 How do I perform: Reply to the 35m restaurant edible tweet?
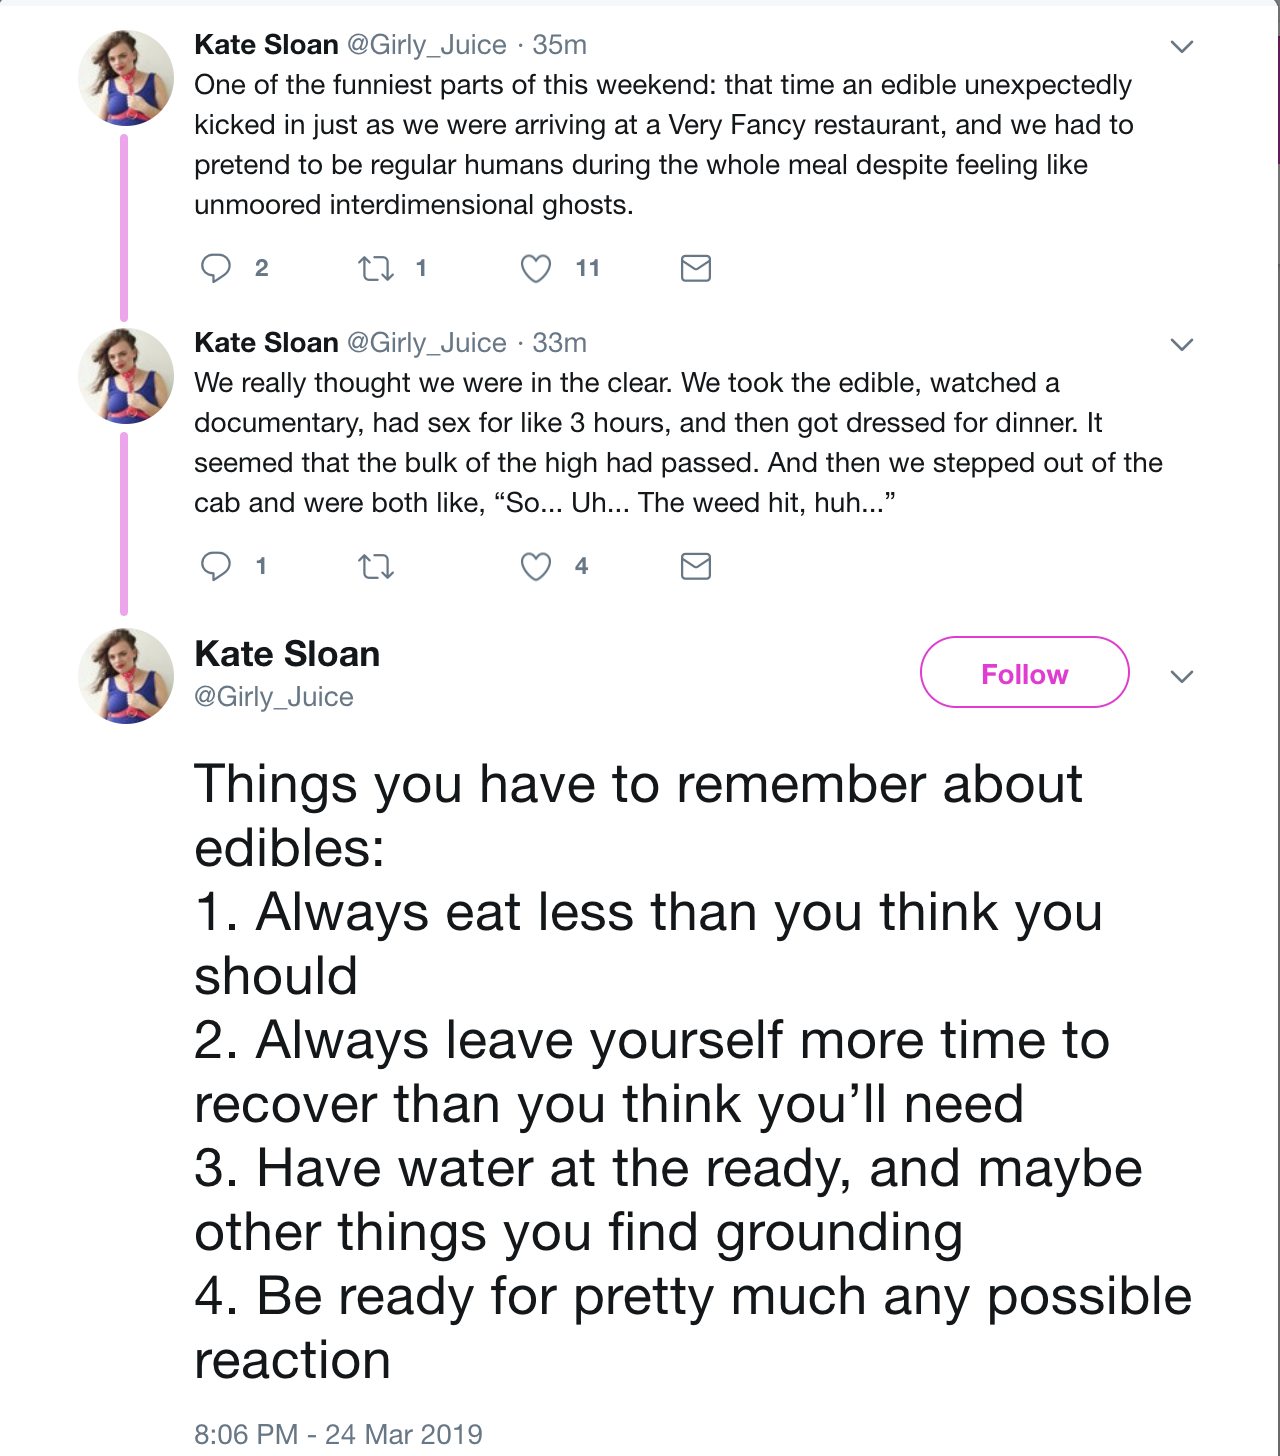pos(216,268)
